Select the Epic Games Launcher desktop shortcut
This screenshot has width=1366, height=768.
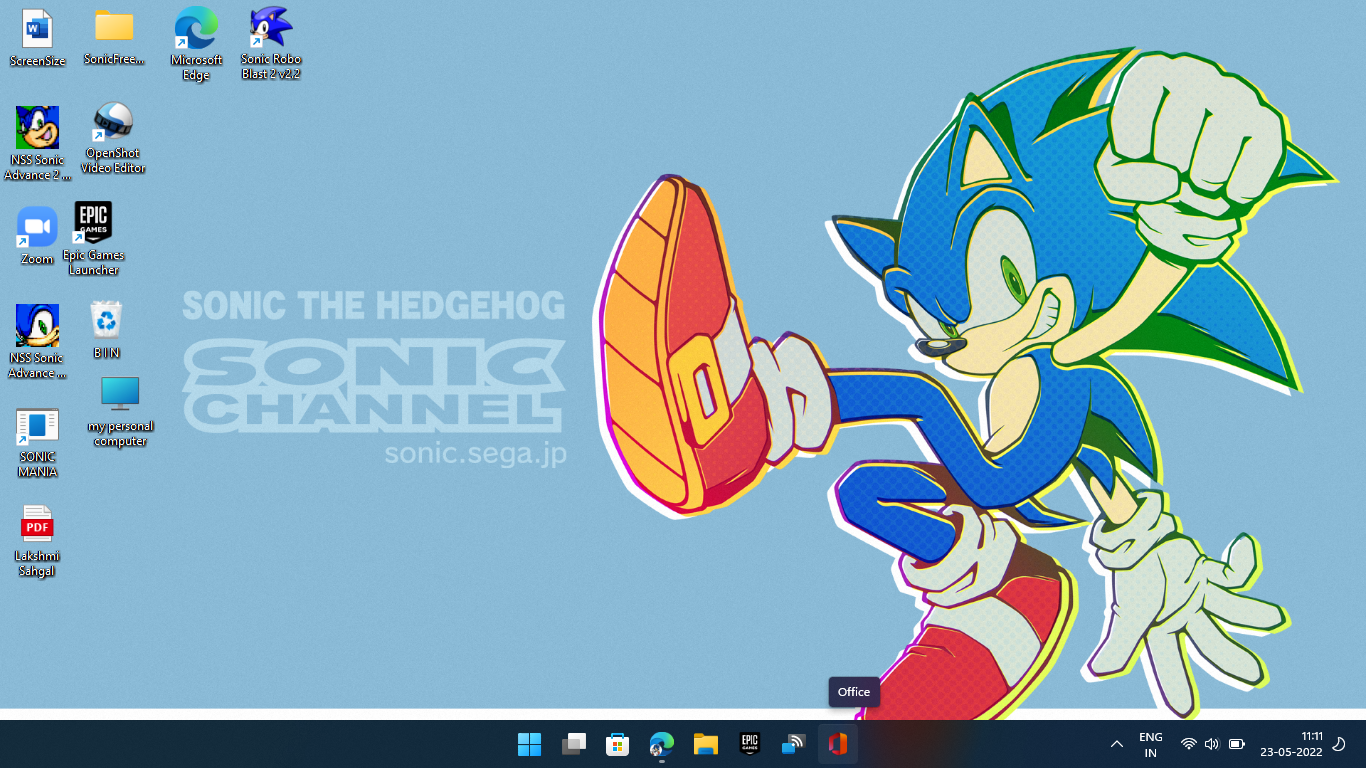[93, 239]
